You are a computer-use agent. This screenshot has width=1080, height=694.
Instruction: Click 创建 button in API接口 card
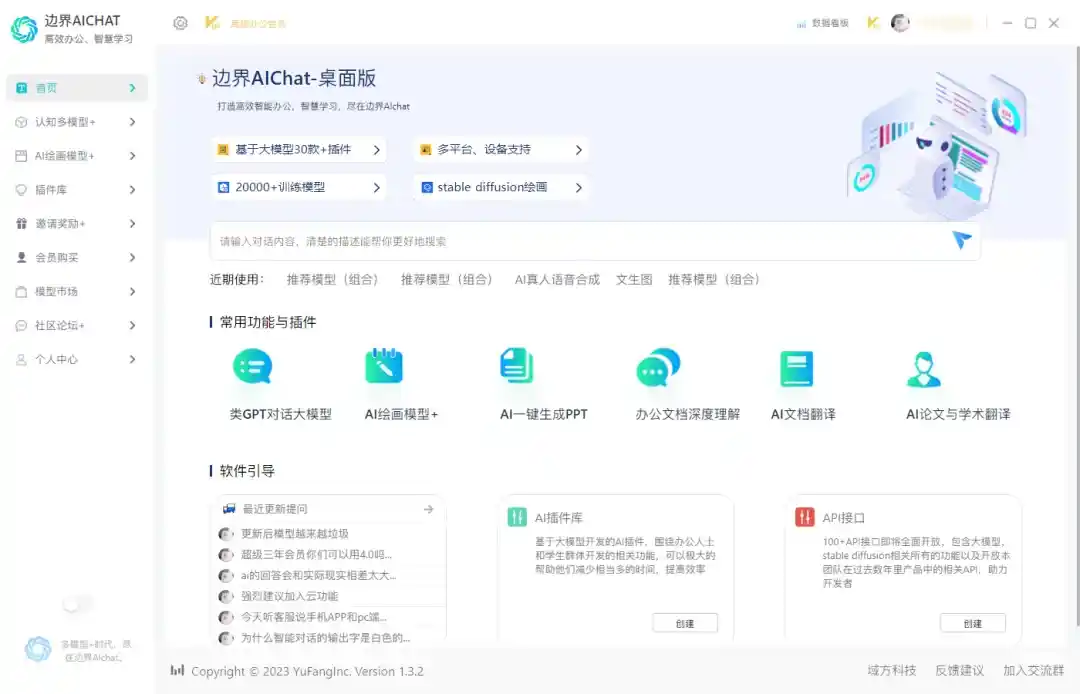click(x=973, y=623)
